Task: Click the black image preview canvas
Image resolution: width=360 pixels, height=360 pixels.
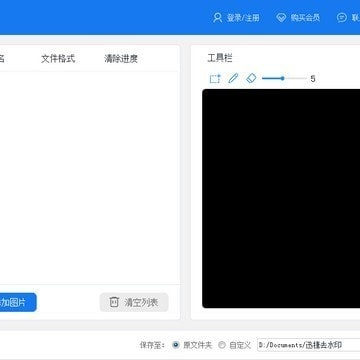Action: pyautogui.click(x=281, y=198)
